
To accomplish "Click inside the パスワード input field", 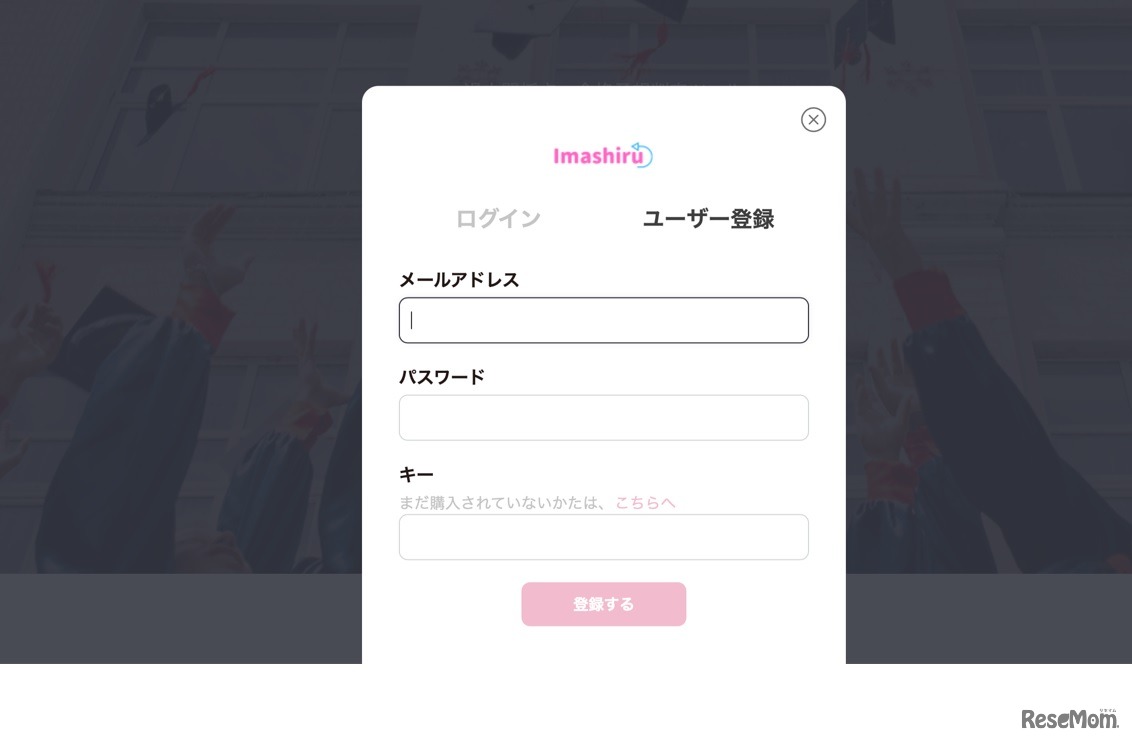I will coord(604,417).
